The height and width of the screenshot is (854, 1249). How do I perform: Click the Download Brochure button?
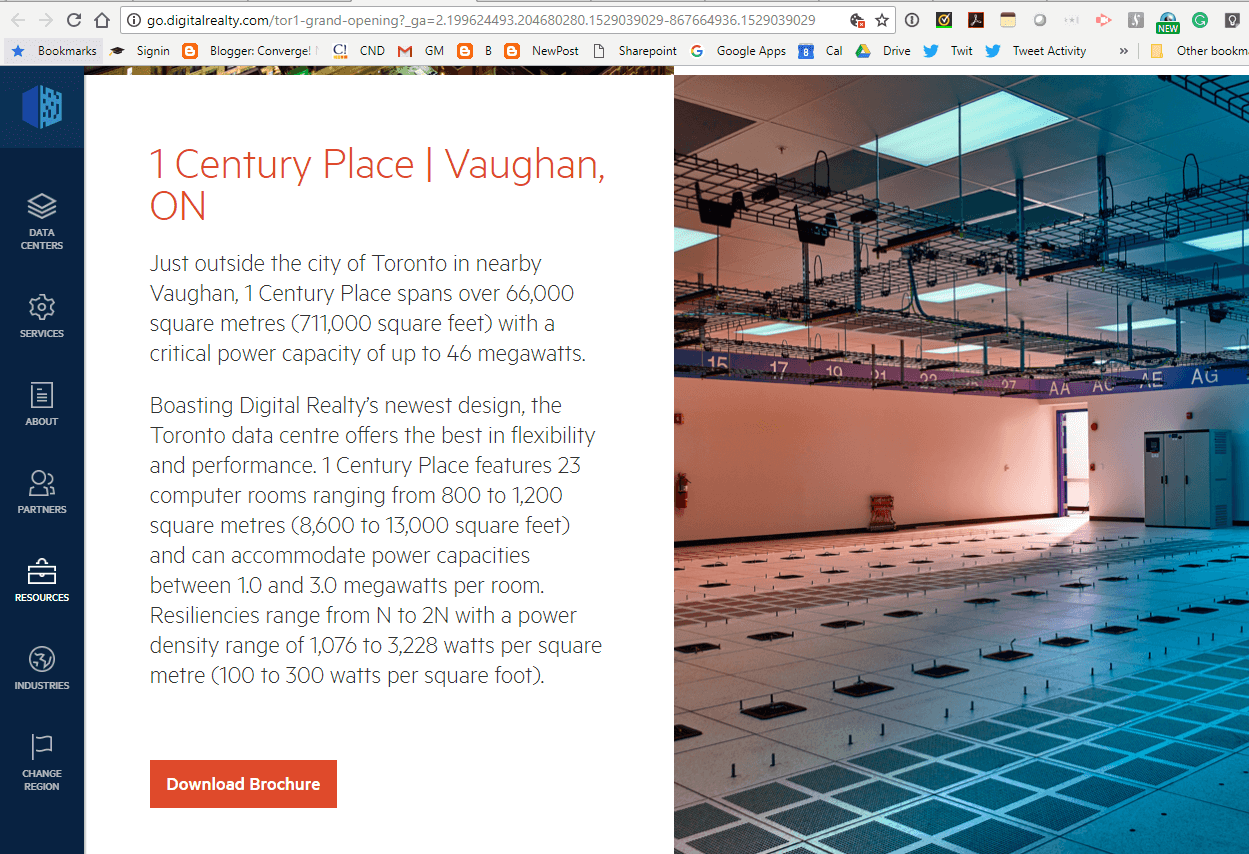pos(243,784)
